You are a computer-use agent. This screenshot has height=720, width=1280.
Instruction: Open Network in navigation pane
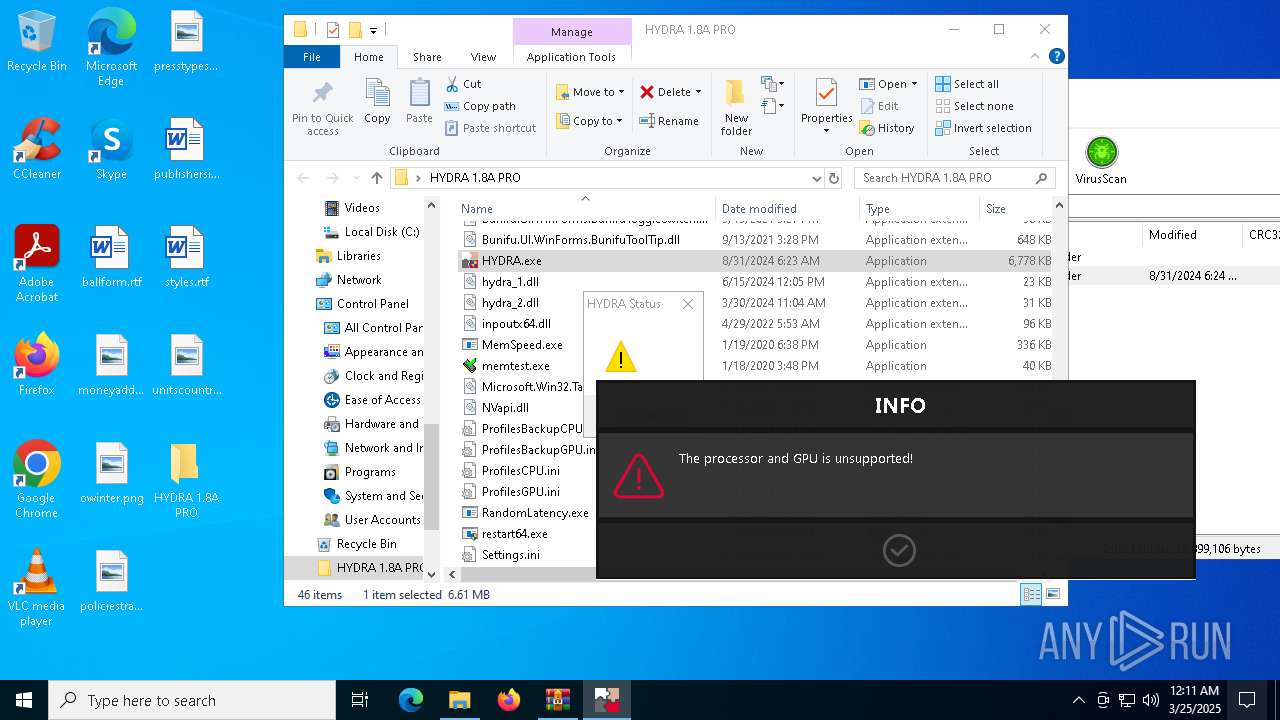(348, 280)
